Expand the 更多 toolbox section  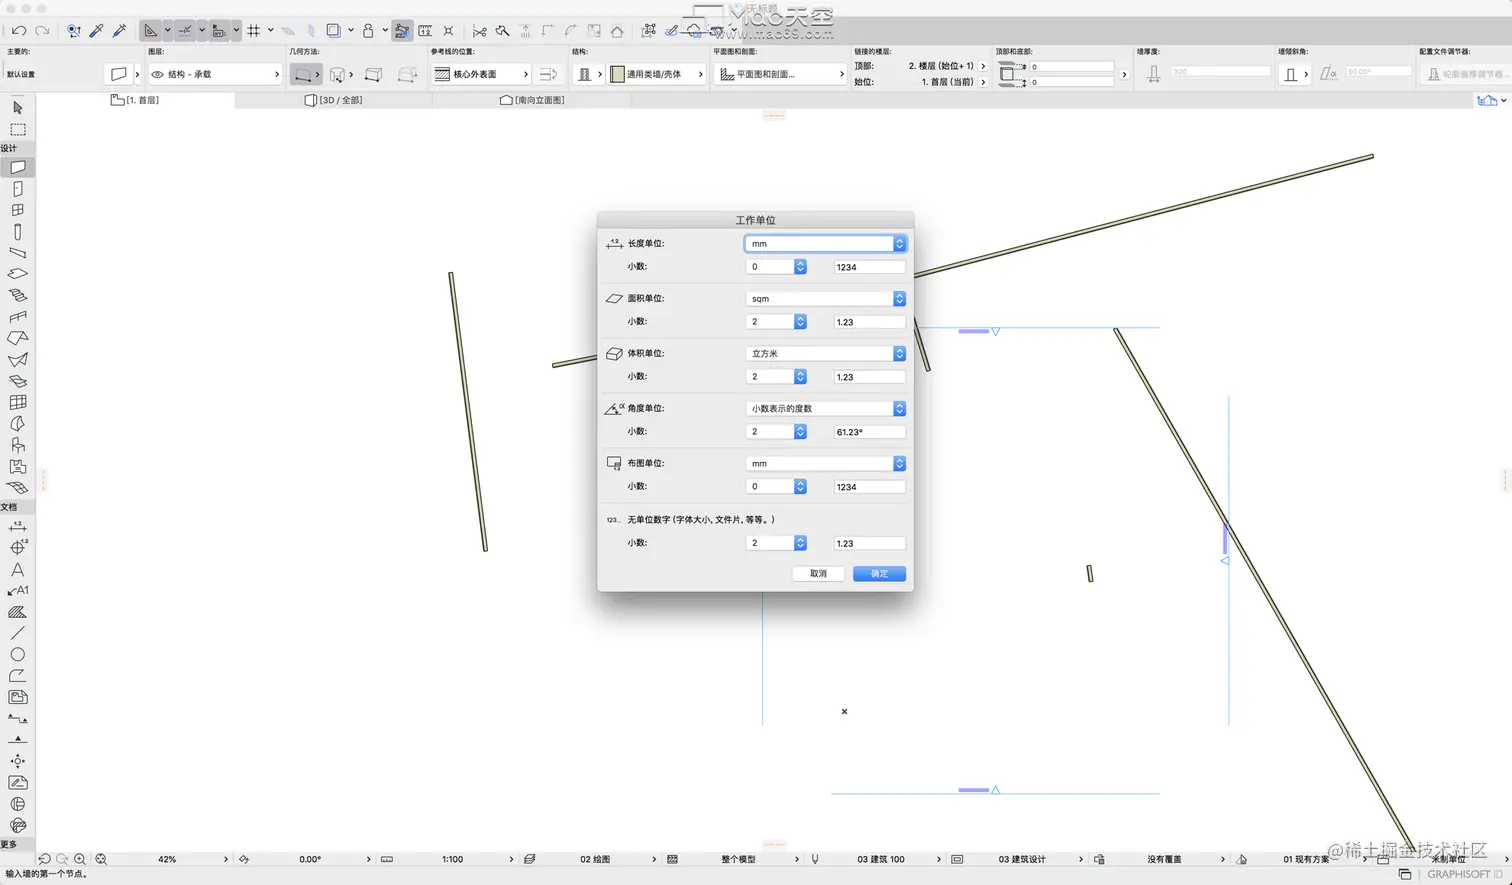pyautogui.click(x=10, y=844)
